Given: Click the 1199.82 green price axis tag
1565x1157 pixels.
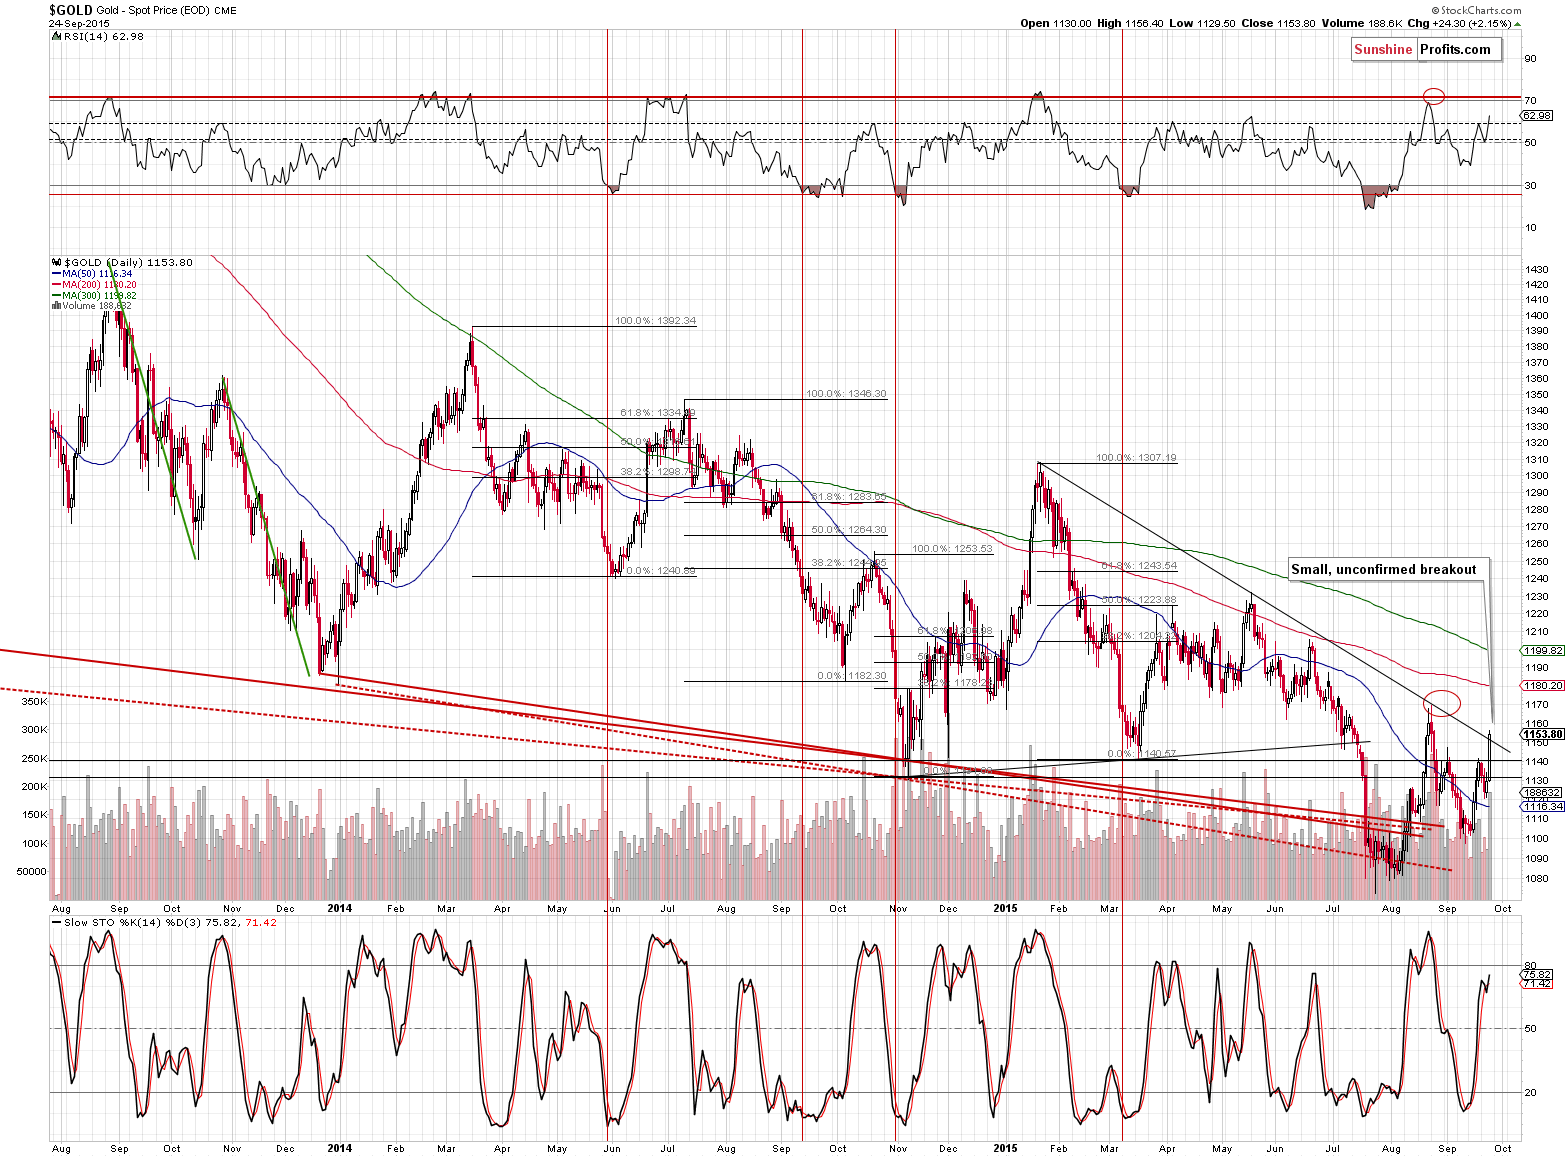Looking at the screenshot, I should pyautogui.click(x=1541, y=650).
